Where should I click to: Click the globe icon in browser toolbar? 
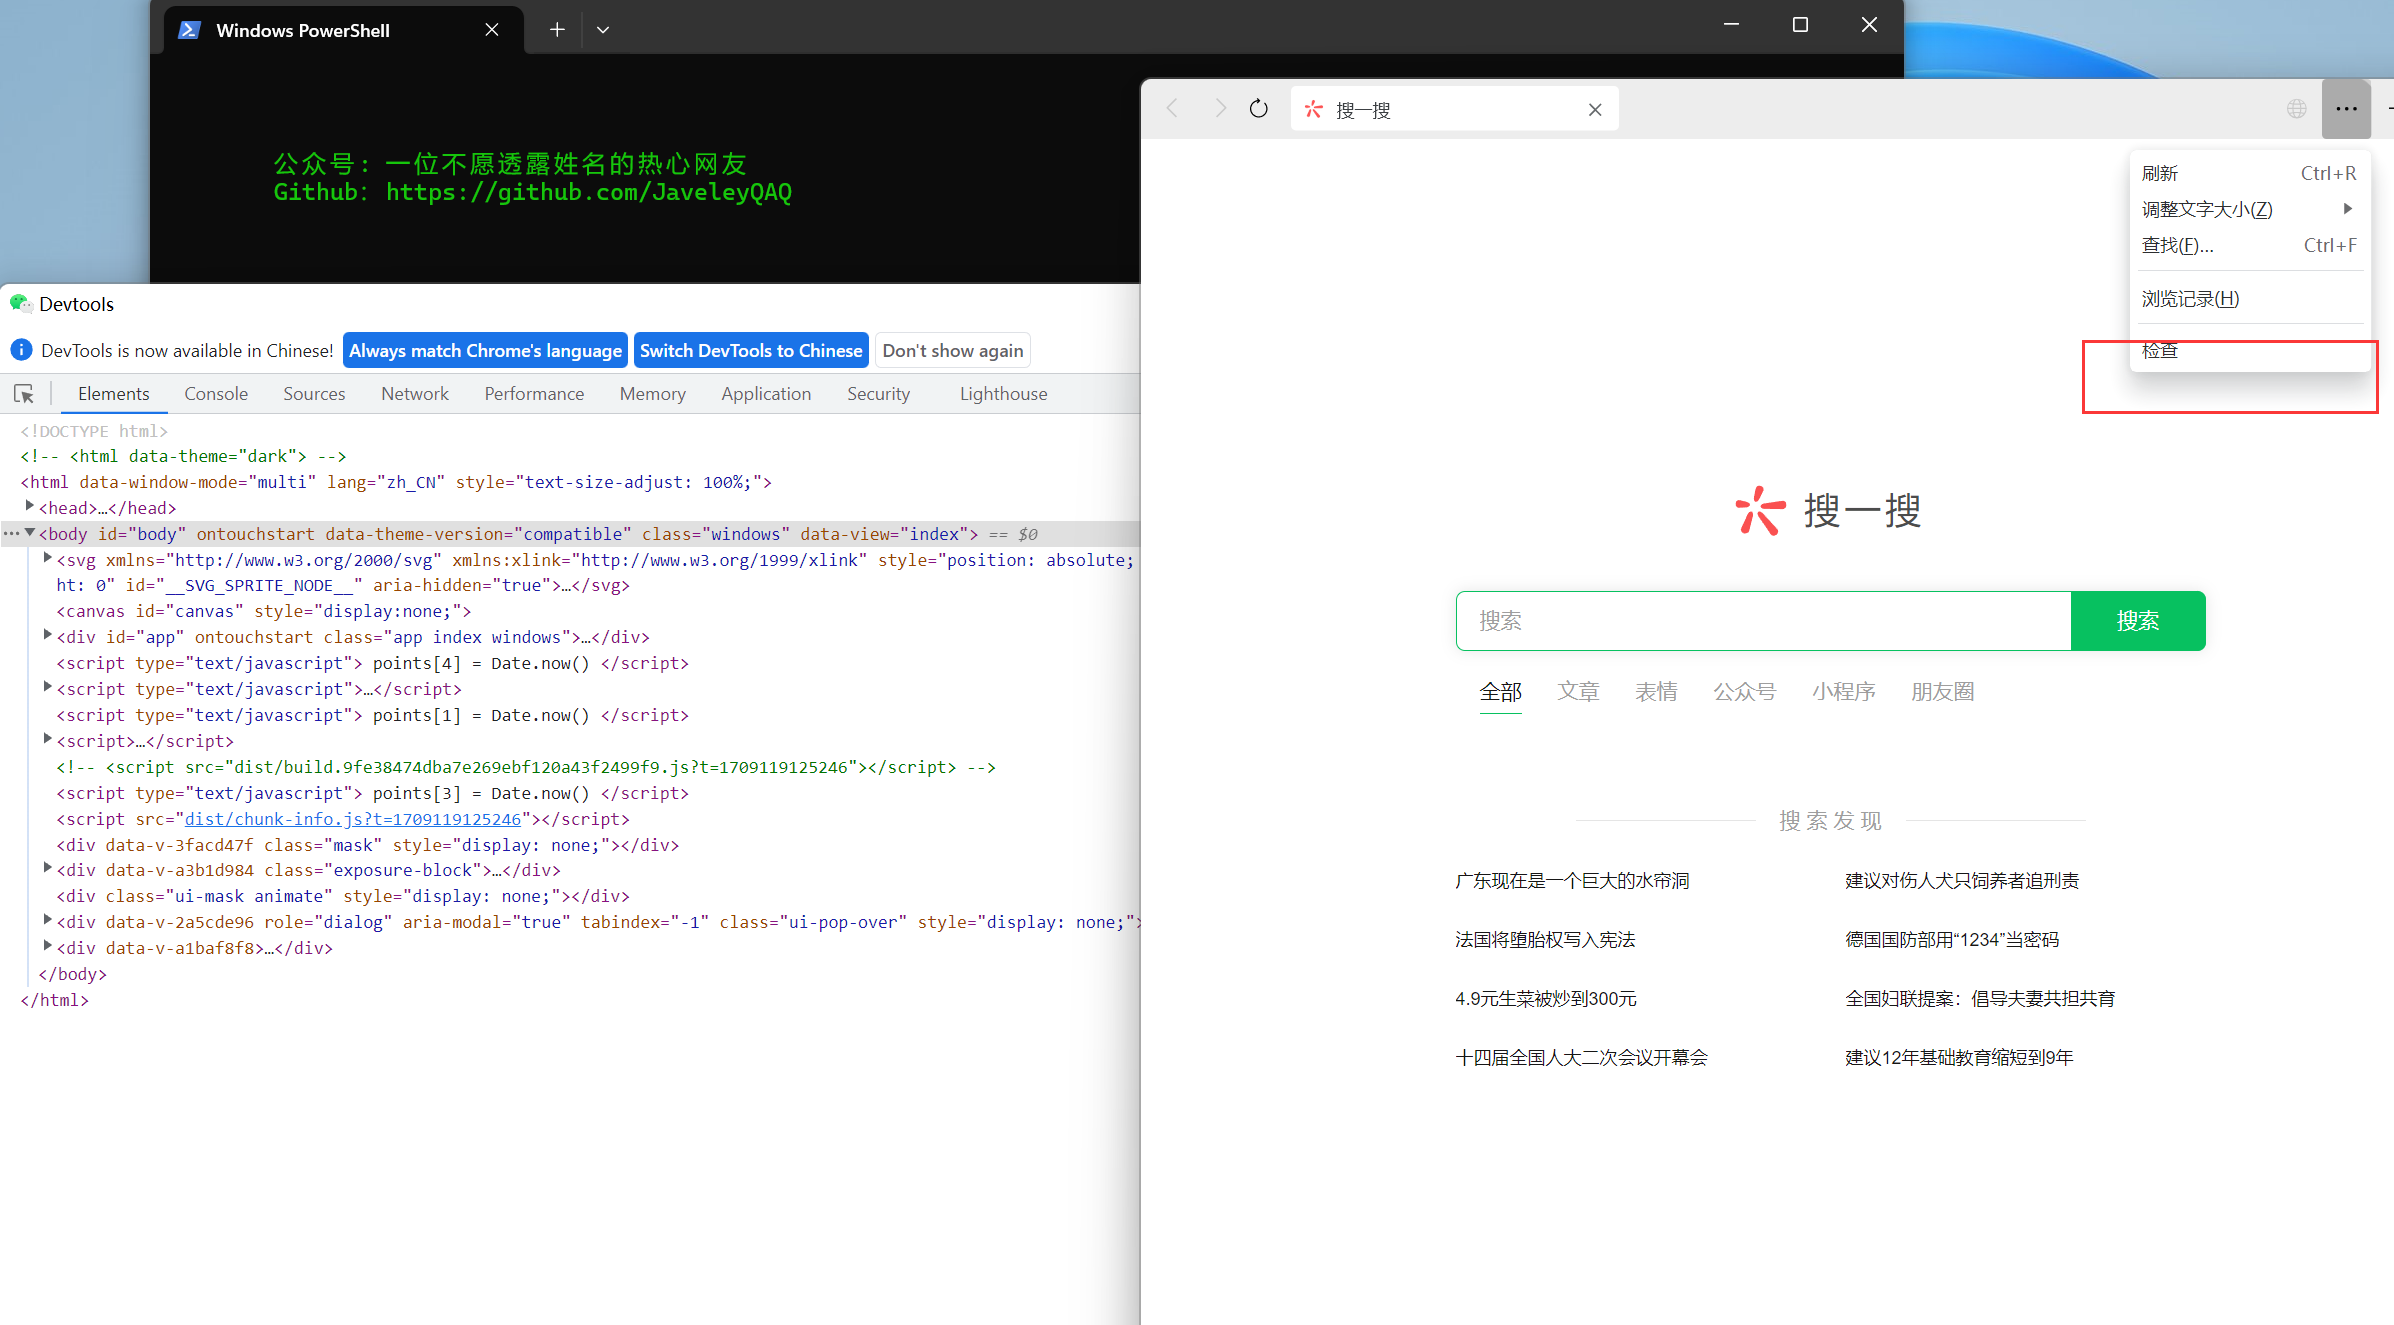tap(2297, 109)
